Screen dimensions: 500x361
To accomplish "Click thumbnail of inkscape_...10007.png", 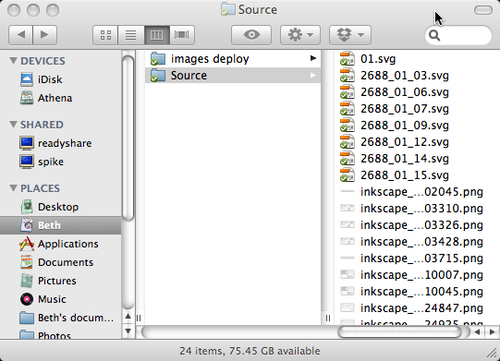I will tap(347, 275).
